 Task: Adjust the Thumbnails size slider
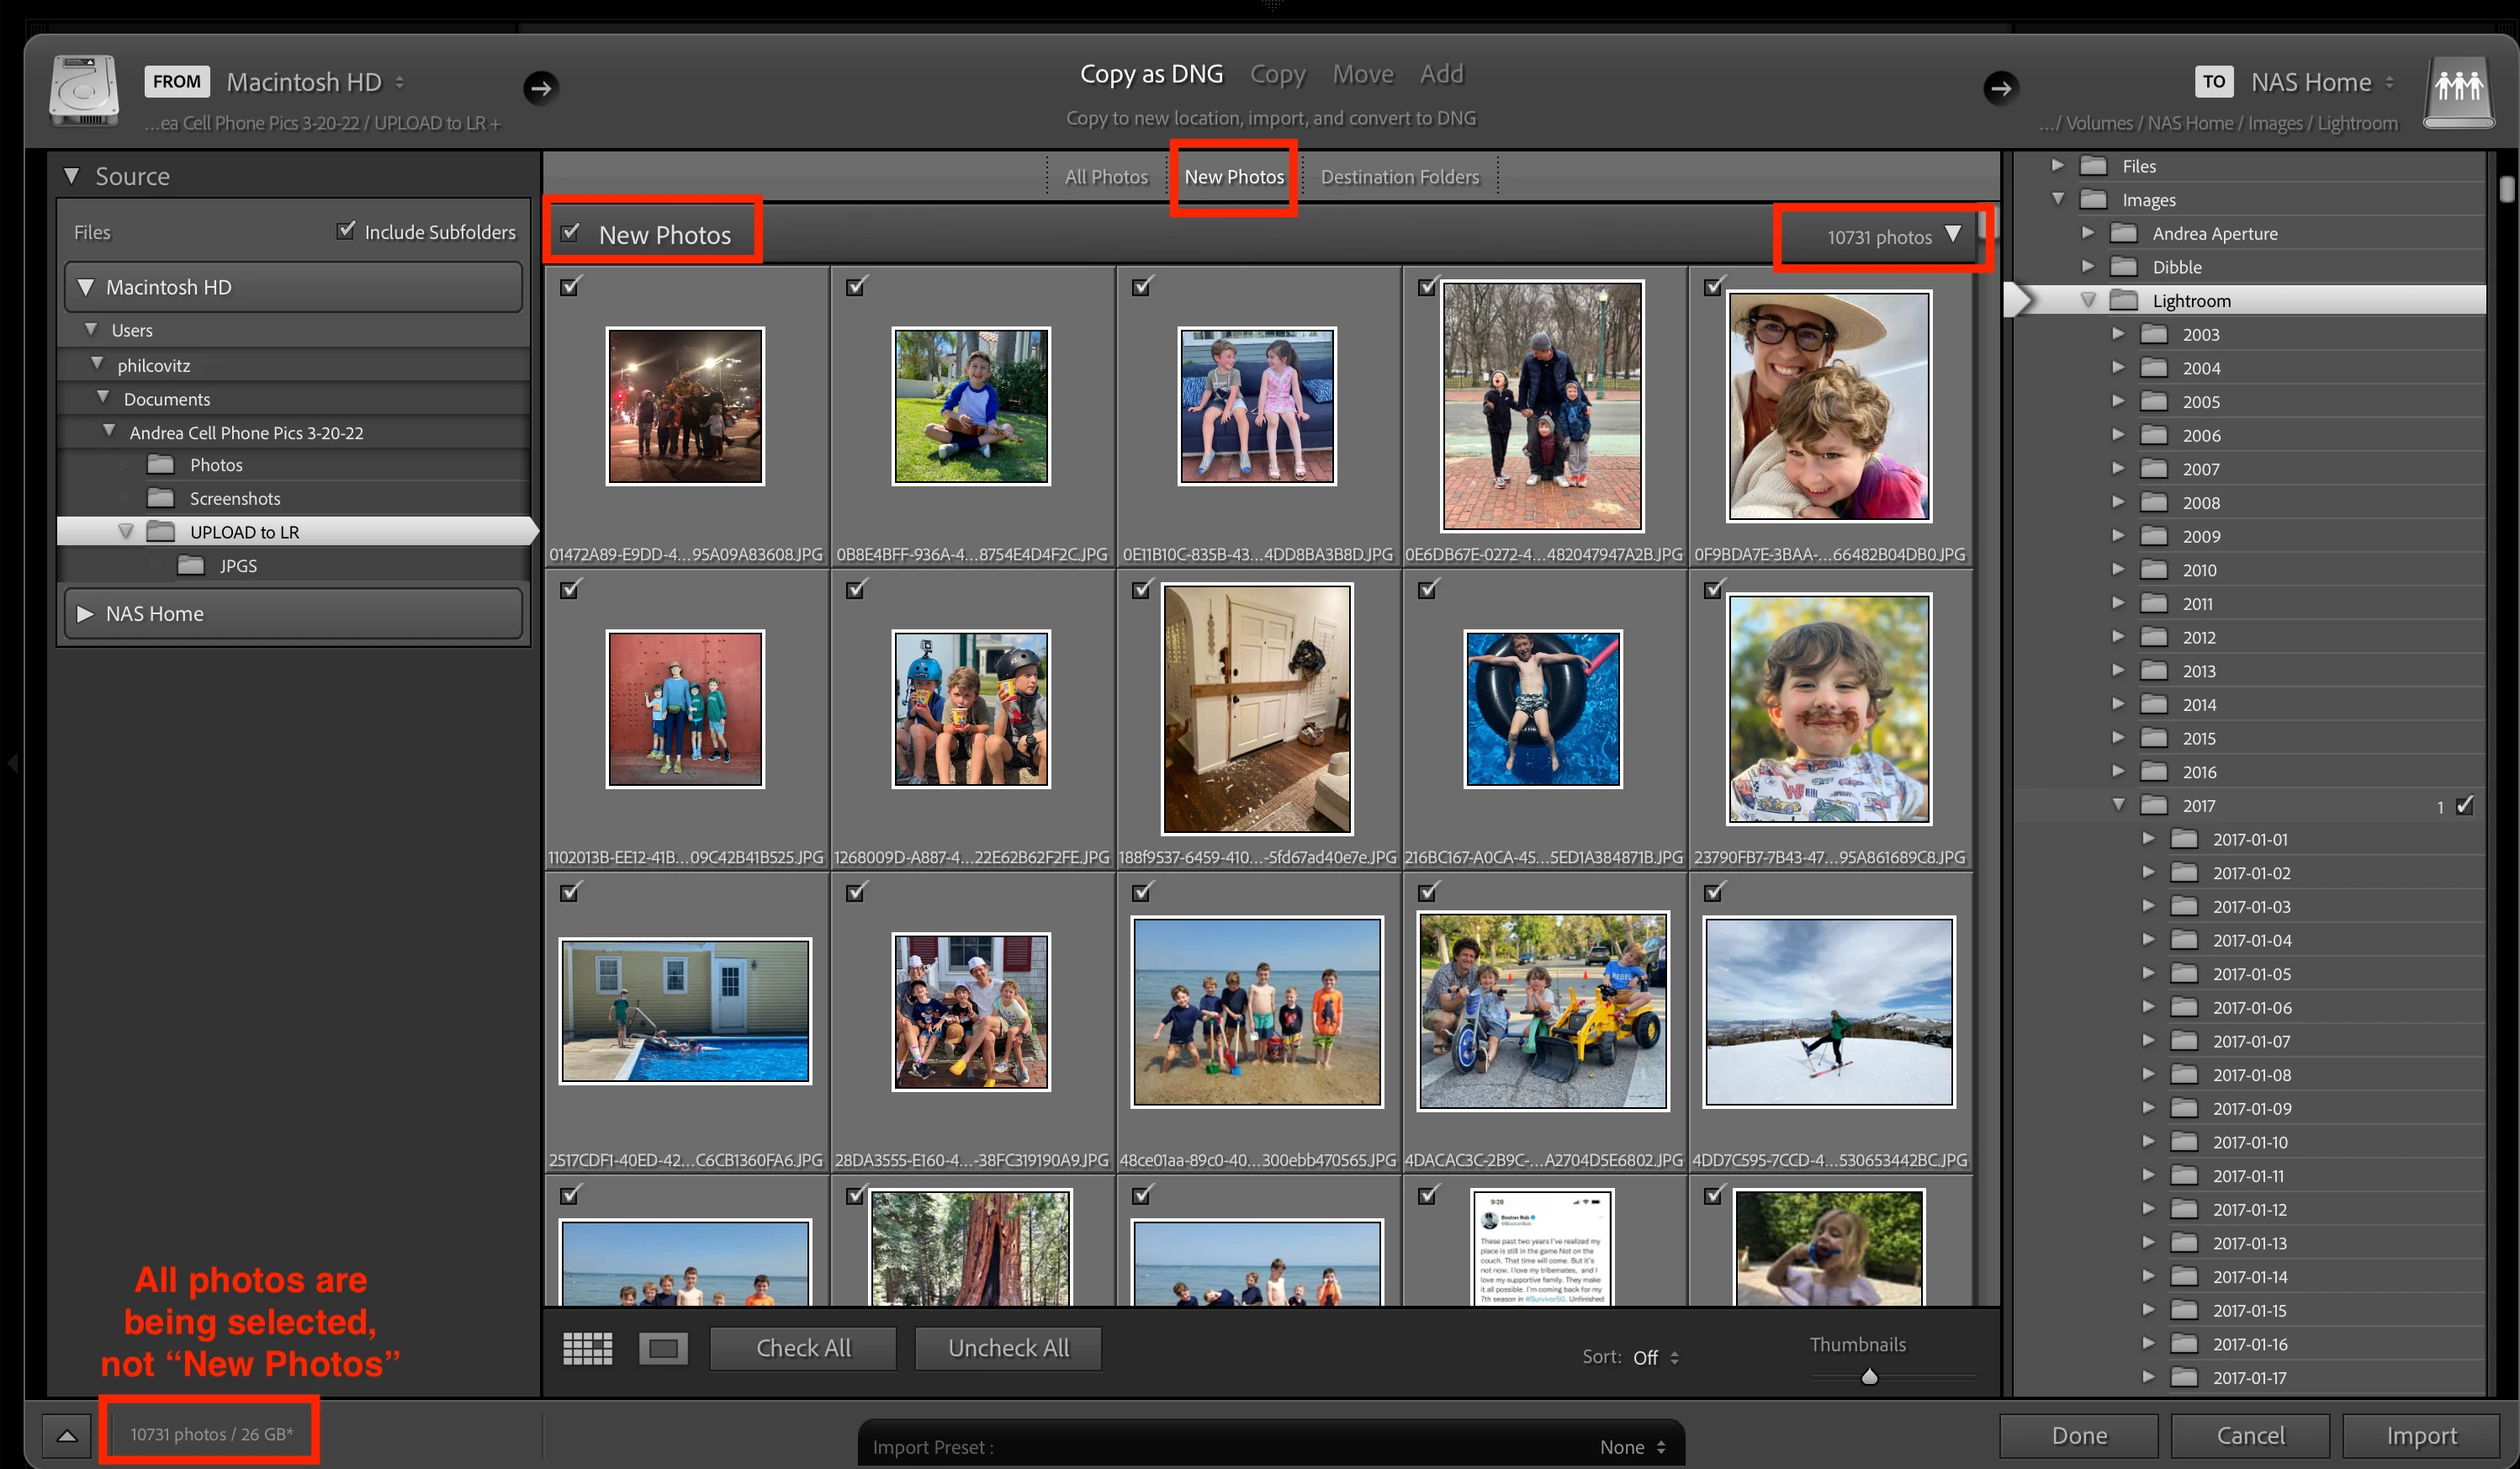(1868, 1377)
